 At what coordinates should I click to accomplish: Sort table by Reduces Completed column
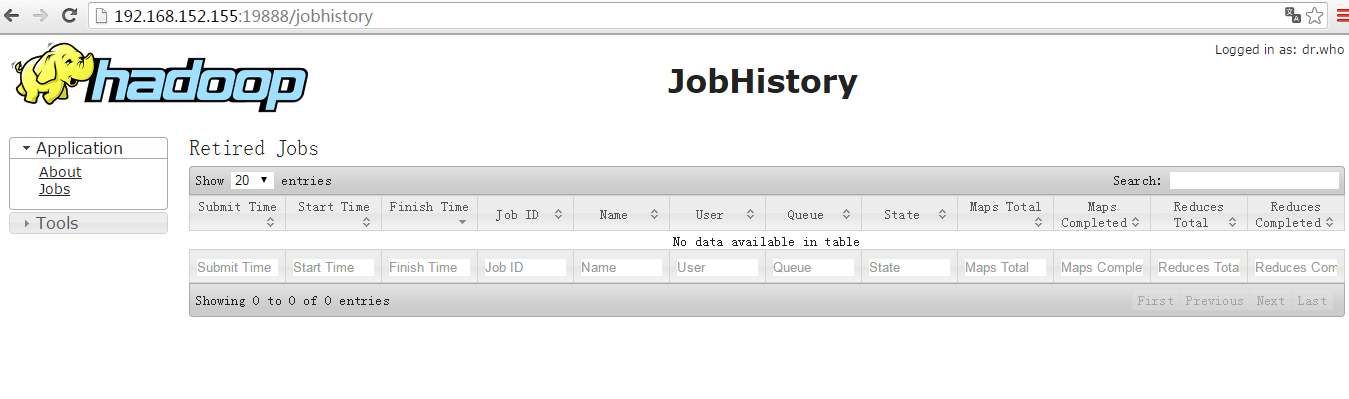1296,213
